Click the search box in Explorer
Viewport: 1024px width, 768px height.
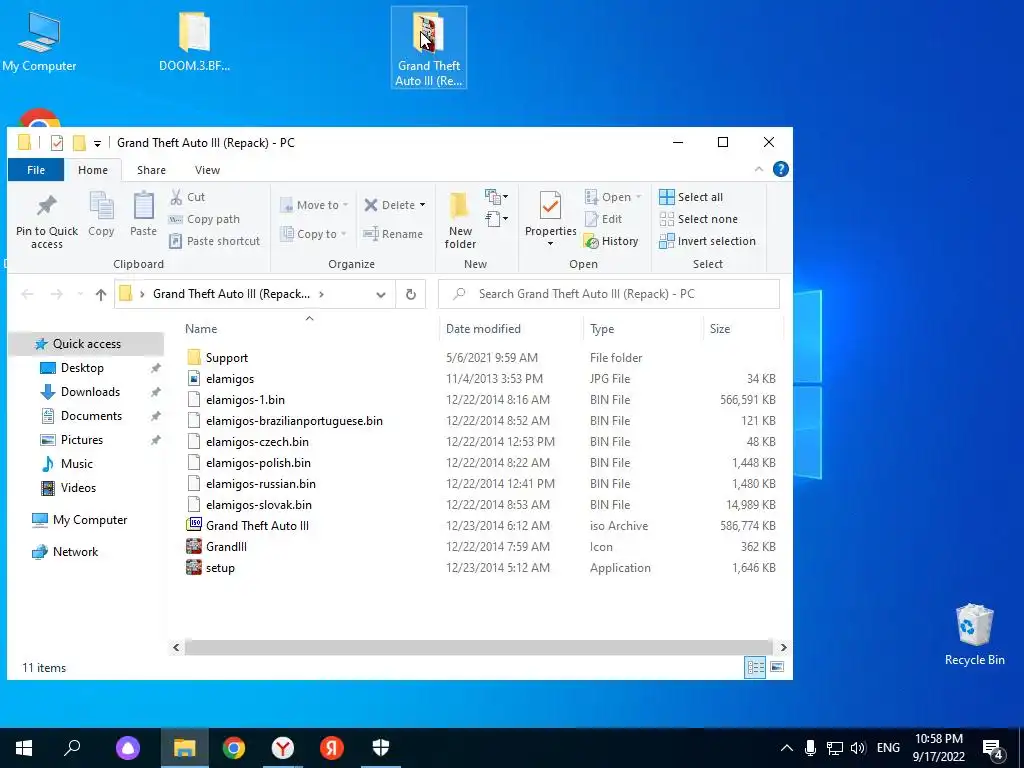[609, 294]
